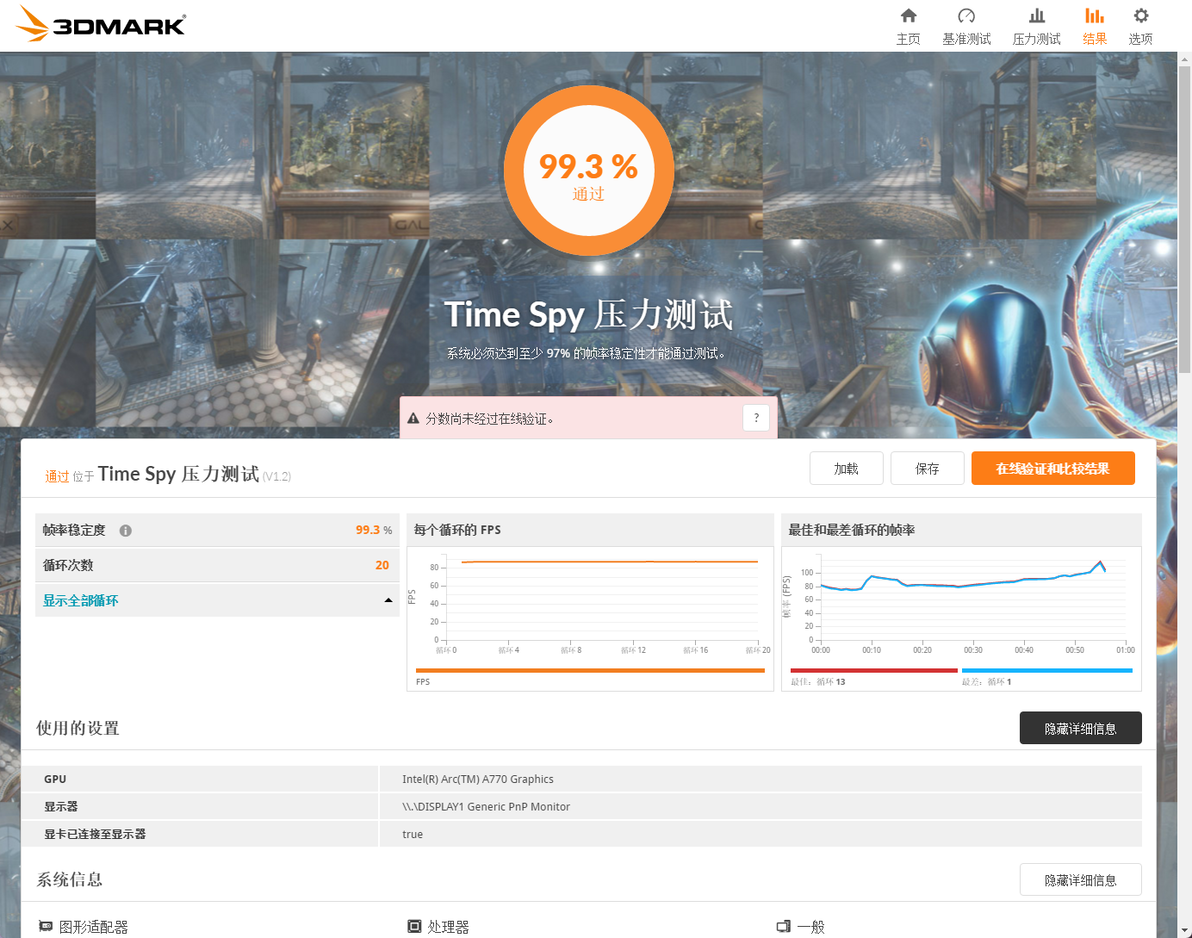Click blue worst loop 1 legend bar

[1047, 670]
